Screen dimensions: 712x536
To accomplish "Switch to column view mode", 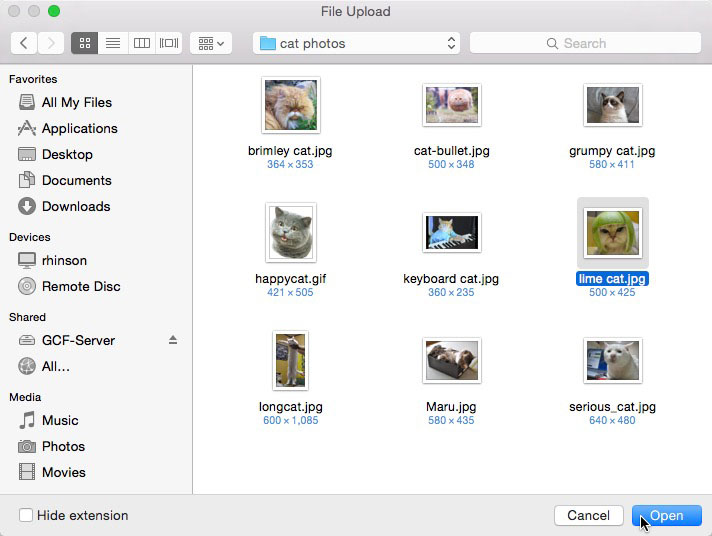I will pyautogui.click(x=141, y=43).
